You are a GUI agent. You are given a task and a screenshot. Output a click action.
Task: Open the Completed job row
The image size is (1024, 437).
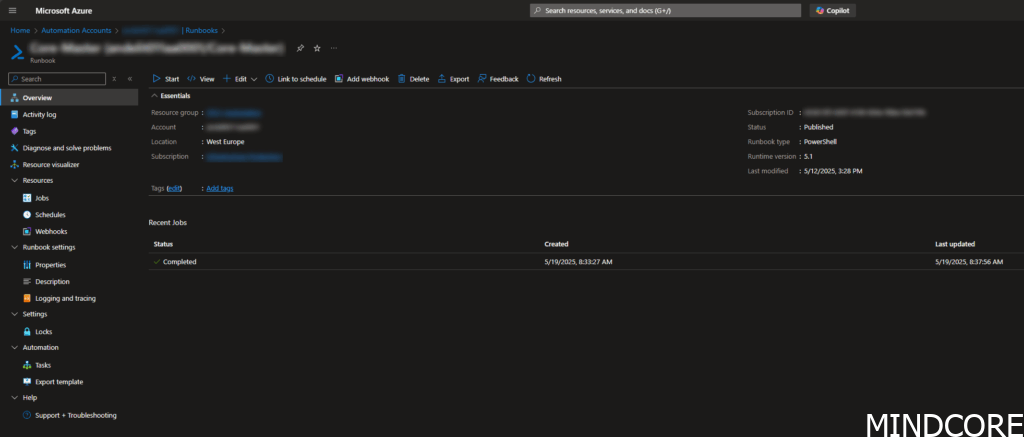click(180, 262)
